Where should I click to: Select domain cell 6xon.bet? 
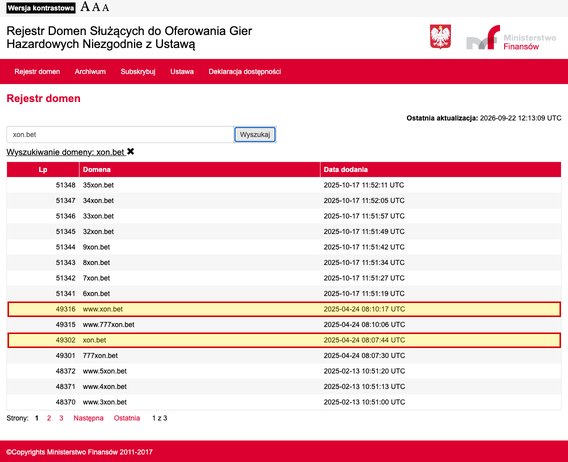[96, 294]
